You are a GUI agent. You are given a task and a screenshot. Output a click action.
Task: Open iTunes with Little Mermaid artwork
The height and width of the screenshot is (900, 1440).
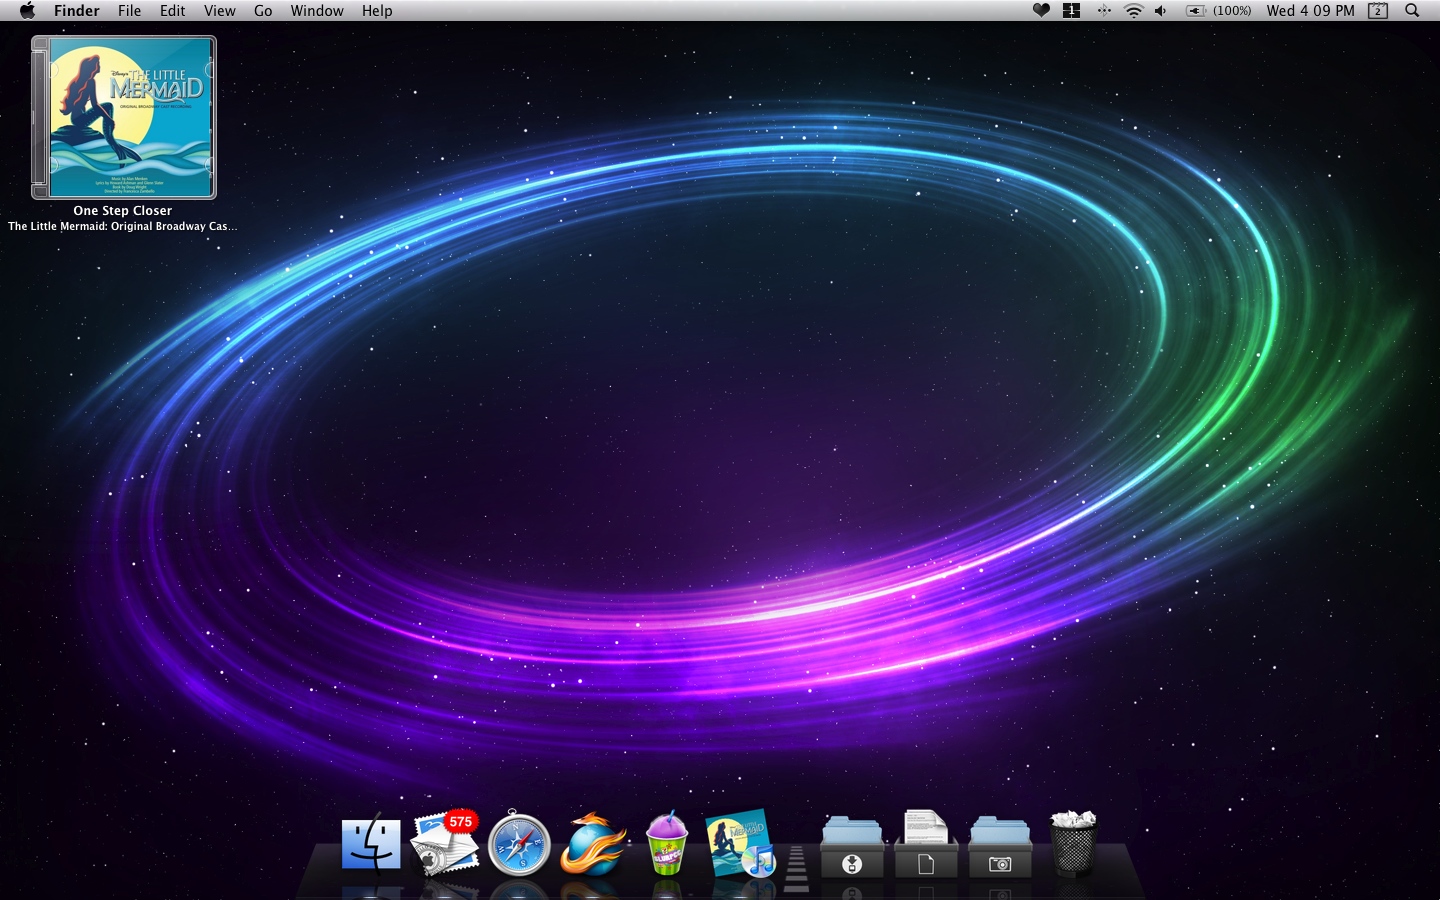point(740,845)
